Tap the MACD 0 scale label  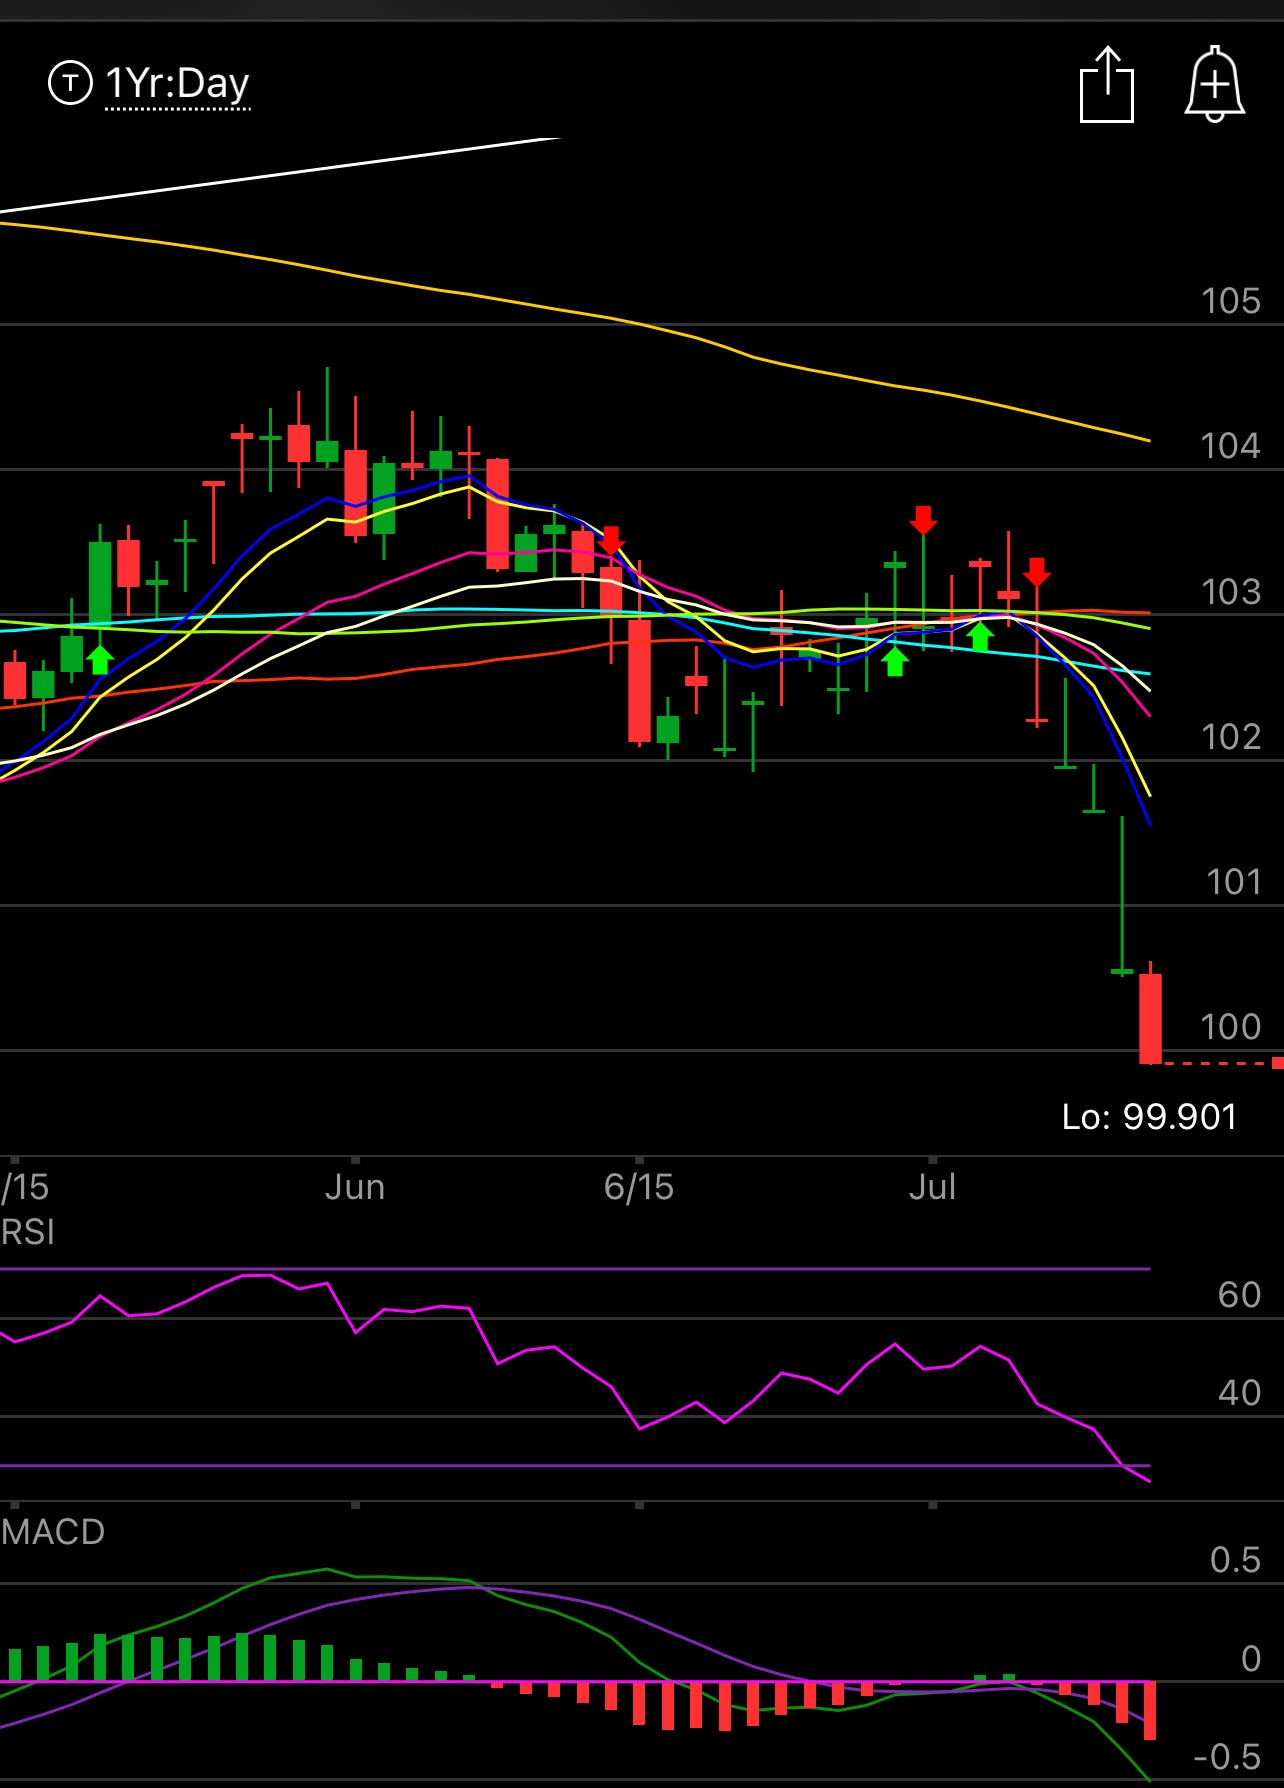pyautogui.click(x=1251, y=1659)
